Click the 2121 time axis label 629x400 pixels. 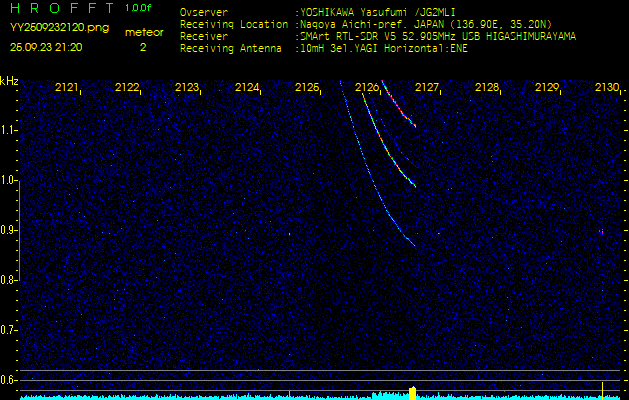tap(67, 88)
